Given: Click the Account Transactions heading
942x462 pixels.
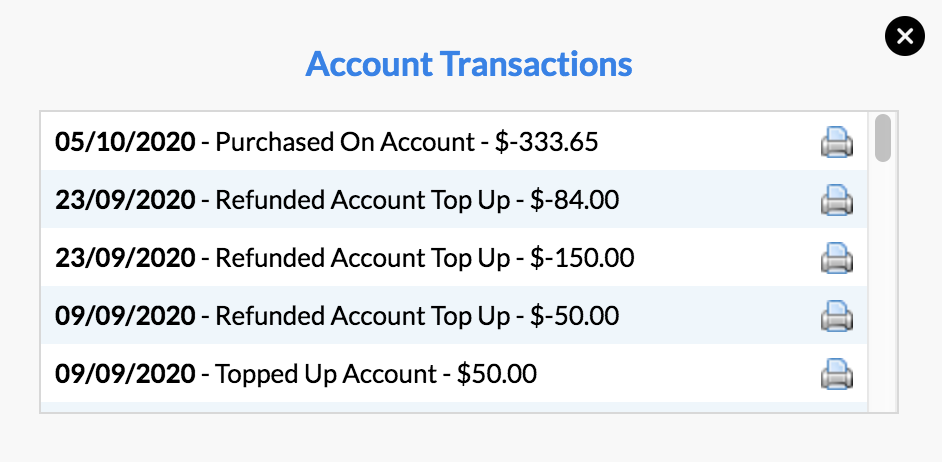Looking at the screenshot, I should (469, 64).
